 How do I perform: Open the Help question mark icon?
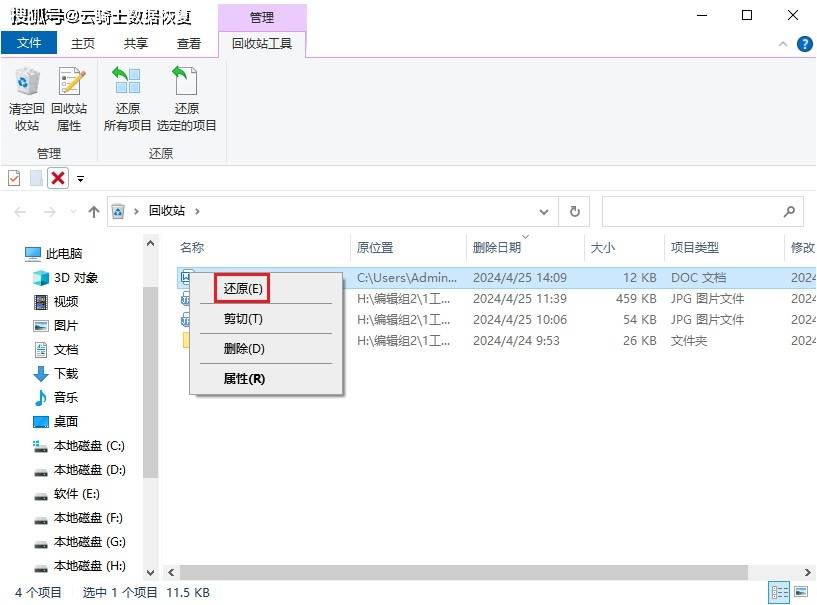pyautogui.click(x=804, y=44)
